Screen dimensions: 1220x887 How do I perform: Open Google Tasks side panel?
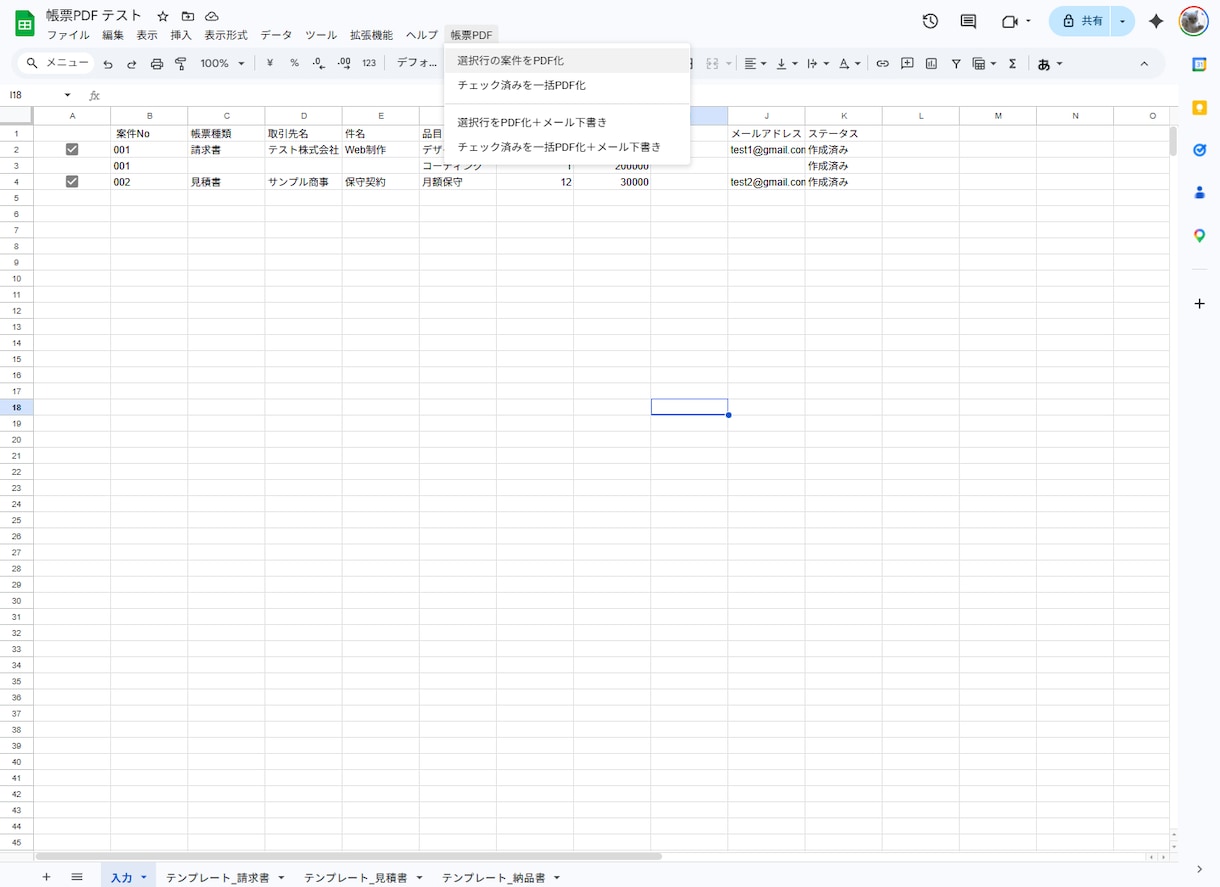(1199, 150)
